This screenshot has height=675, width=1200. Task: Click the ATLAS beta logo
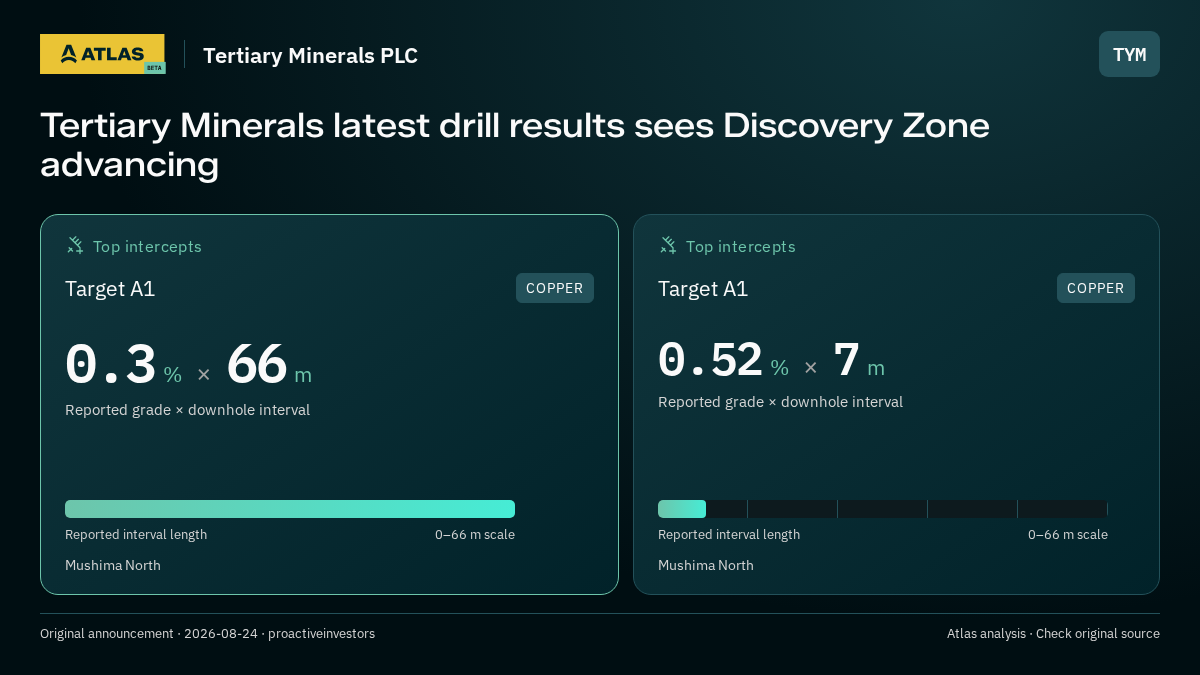click(102, 54)
